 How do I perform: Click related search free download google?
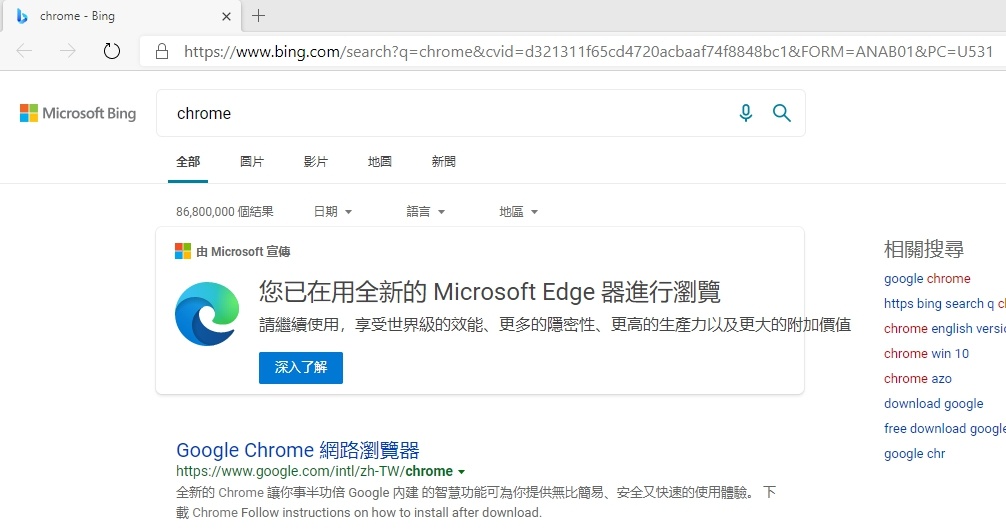pyautogui.click(x=944, y=429)
